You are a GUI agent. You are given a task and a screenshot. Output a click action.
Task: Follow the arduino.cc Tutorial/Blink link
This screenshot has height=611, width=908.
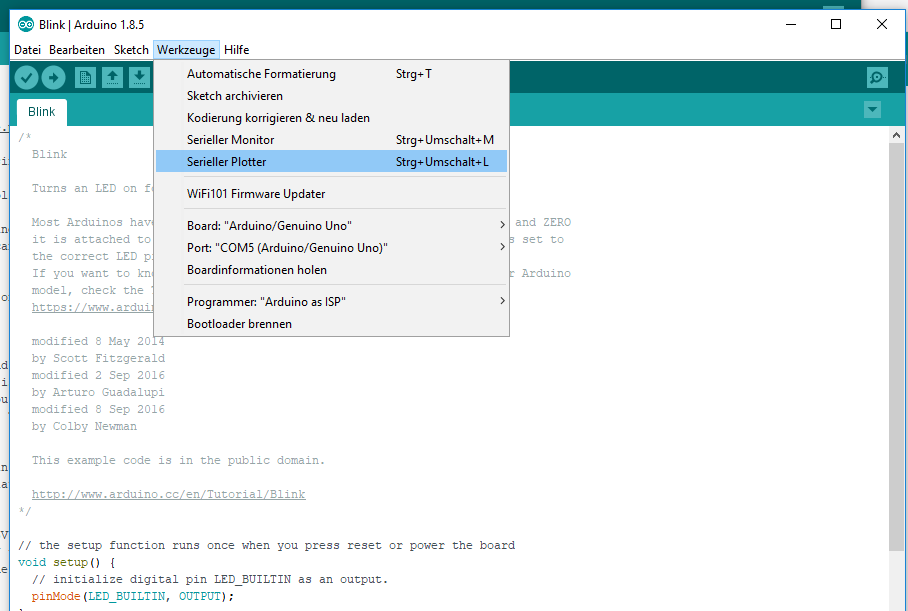point(169,494)
